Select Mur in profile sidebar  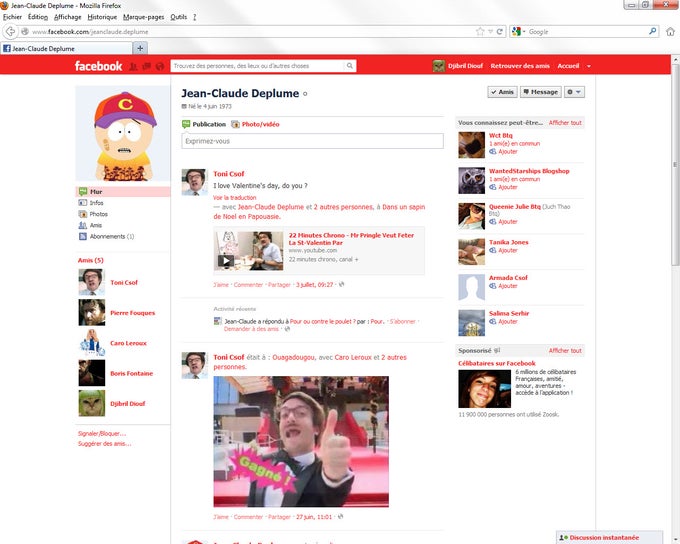(x=123, y=192)
